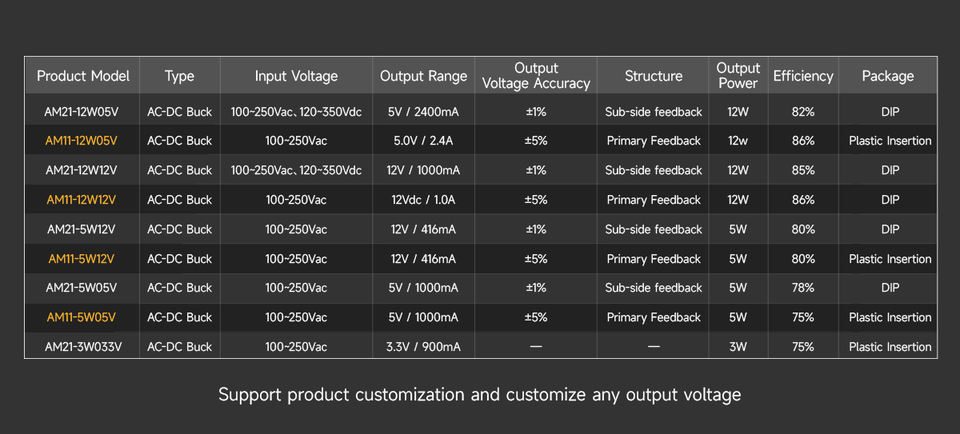Click the AM11-5W12V model entry
Viewport: 960px width, 434px height.
click(x=81, y=259)
